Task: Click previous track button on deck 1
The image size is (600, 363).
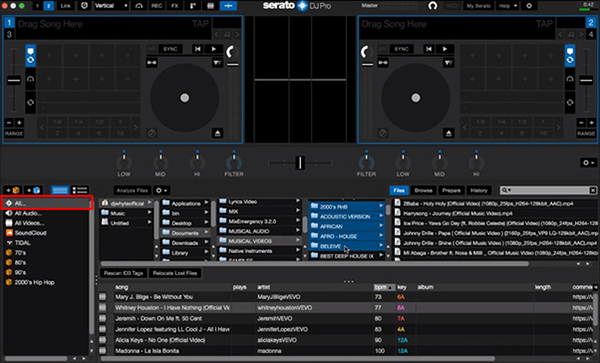Action: point(197,49)
